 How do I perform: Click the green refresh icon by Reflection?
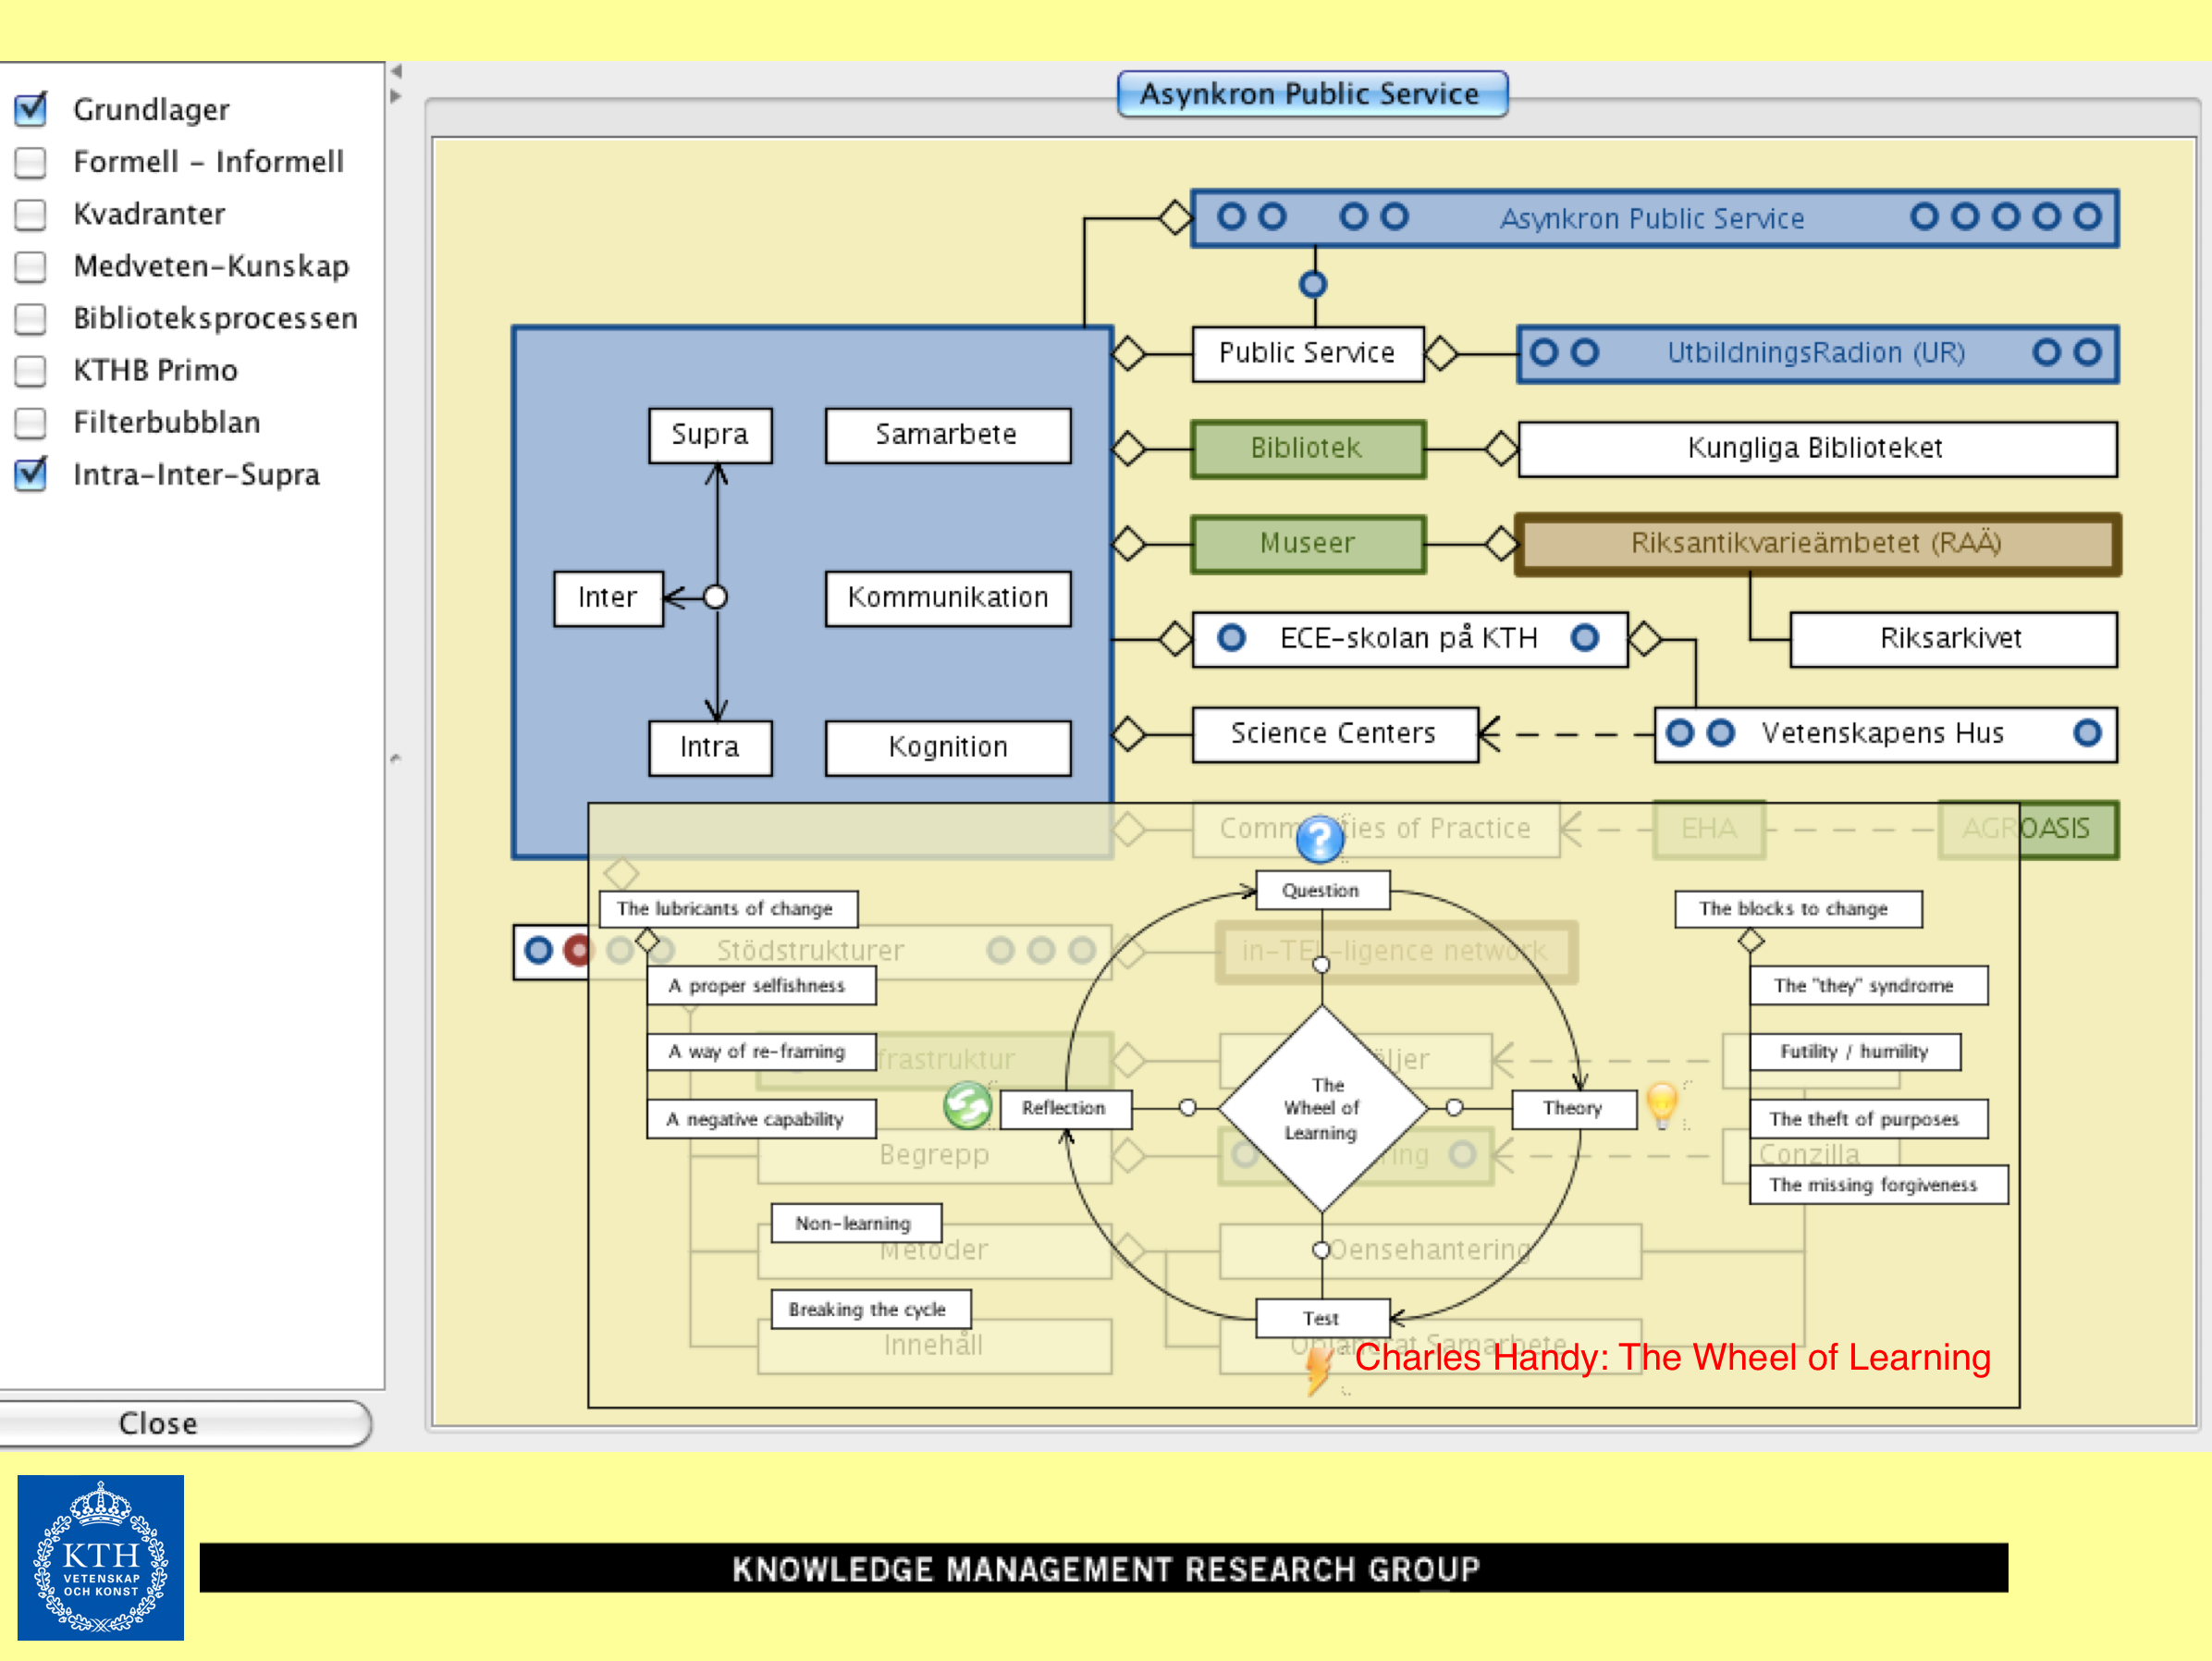[x=966, y=1106]
